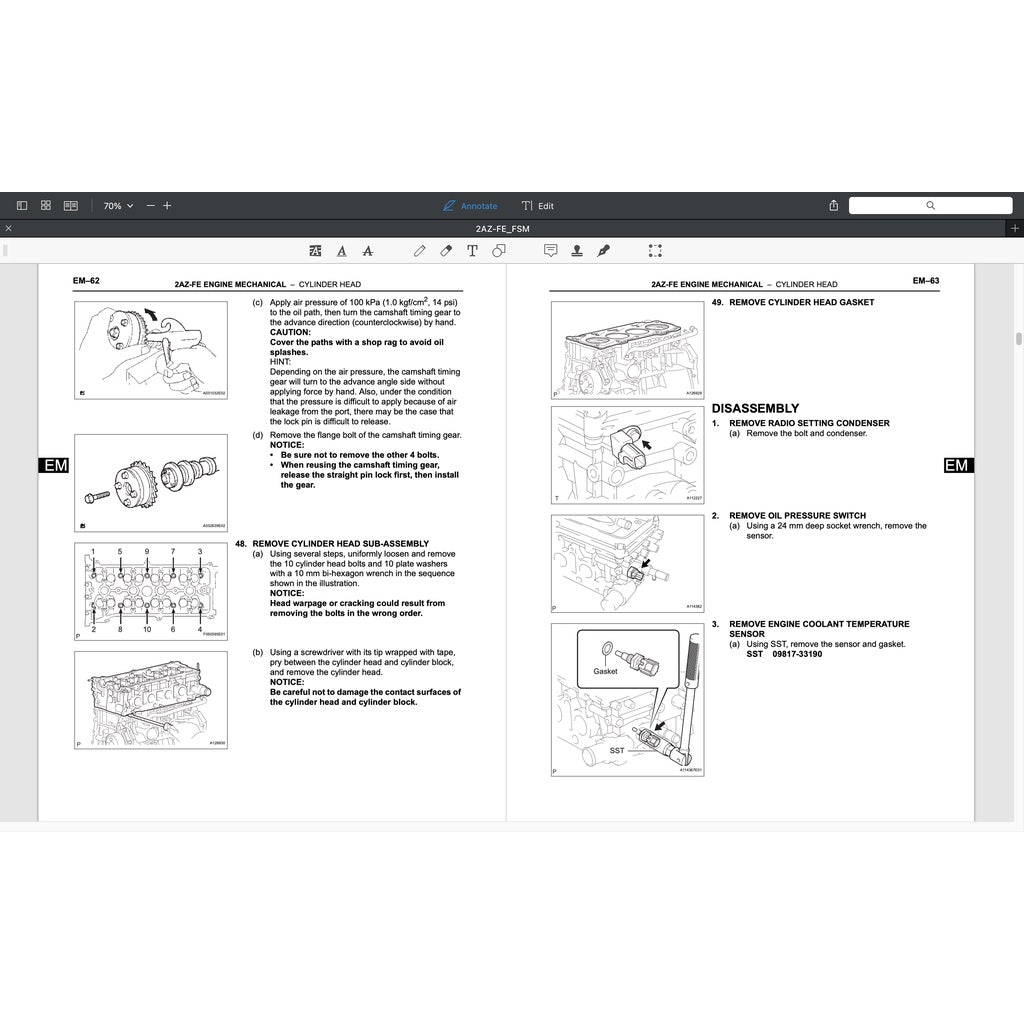Add a new tab with plus
Screen dimensions: 1024x1024
(1015, 229)
